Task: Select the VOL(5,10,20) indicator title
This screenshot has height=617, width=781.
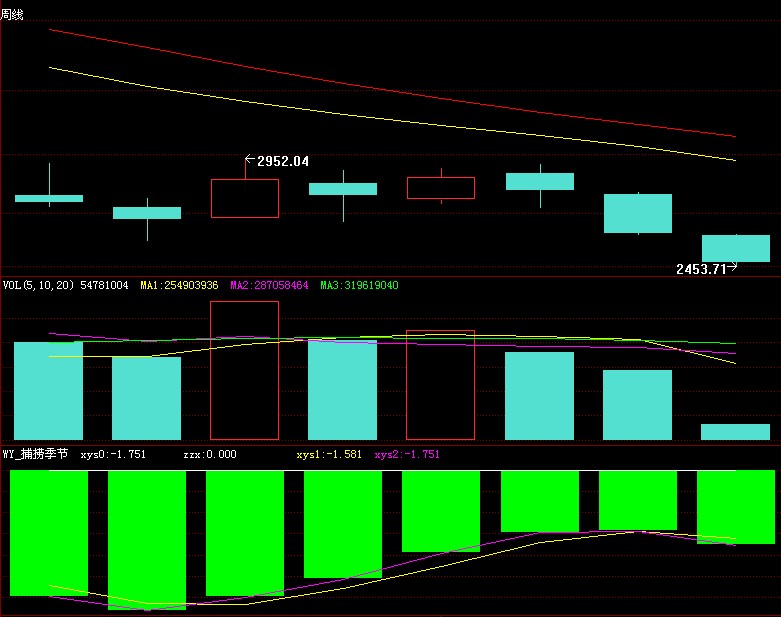Action: click(x=38, y=285)
